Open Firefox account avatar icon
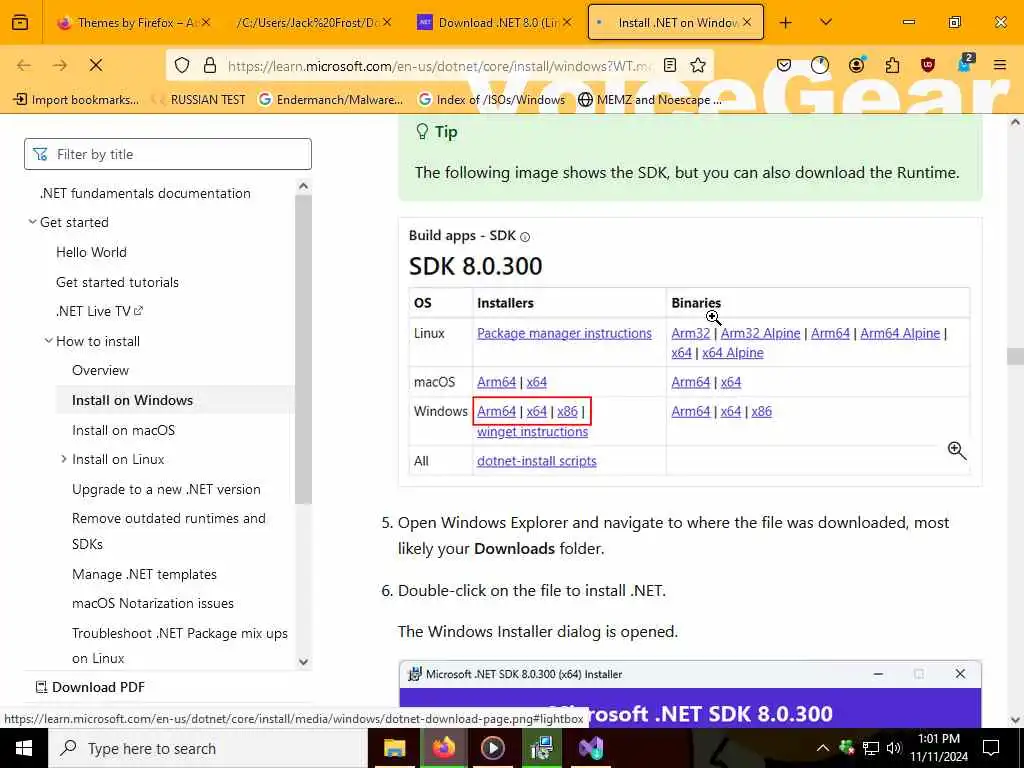Image resolution: width=1024 pixels, height=768 pixels. (x=856, y=65)
